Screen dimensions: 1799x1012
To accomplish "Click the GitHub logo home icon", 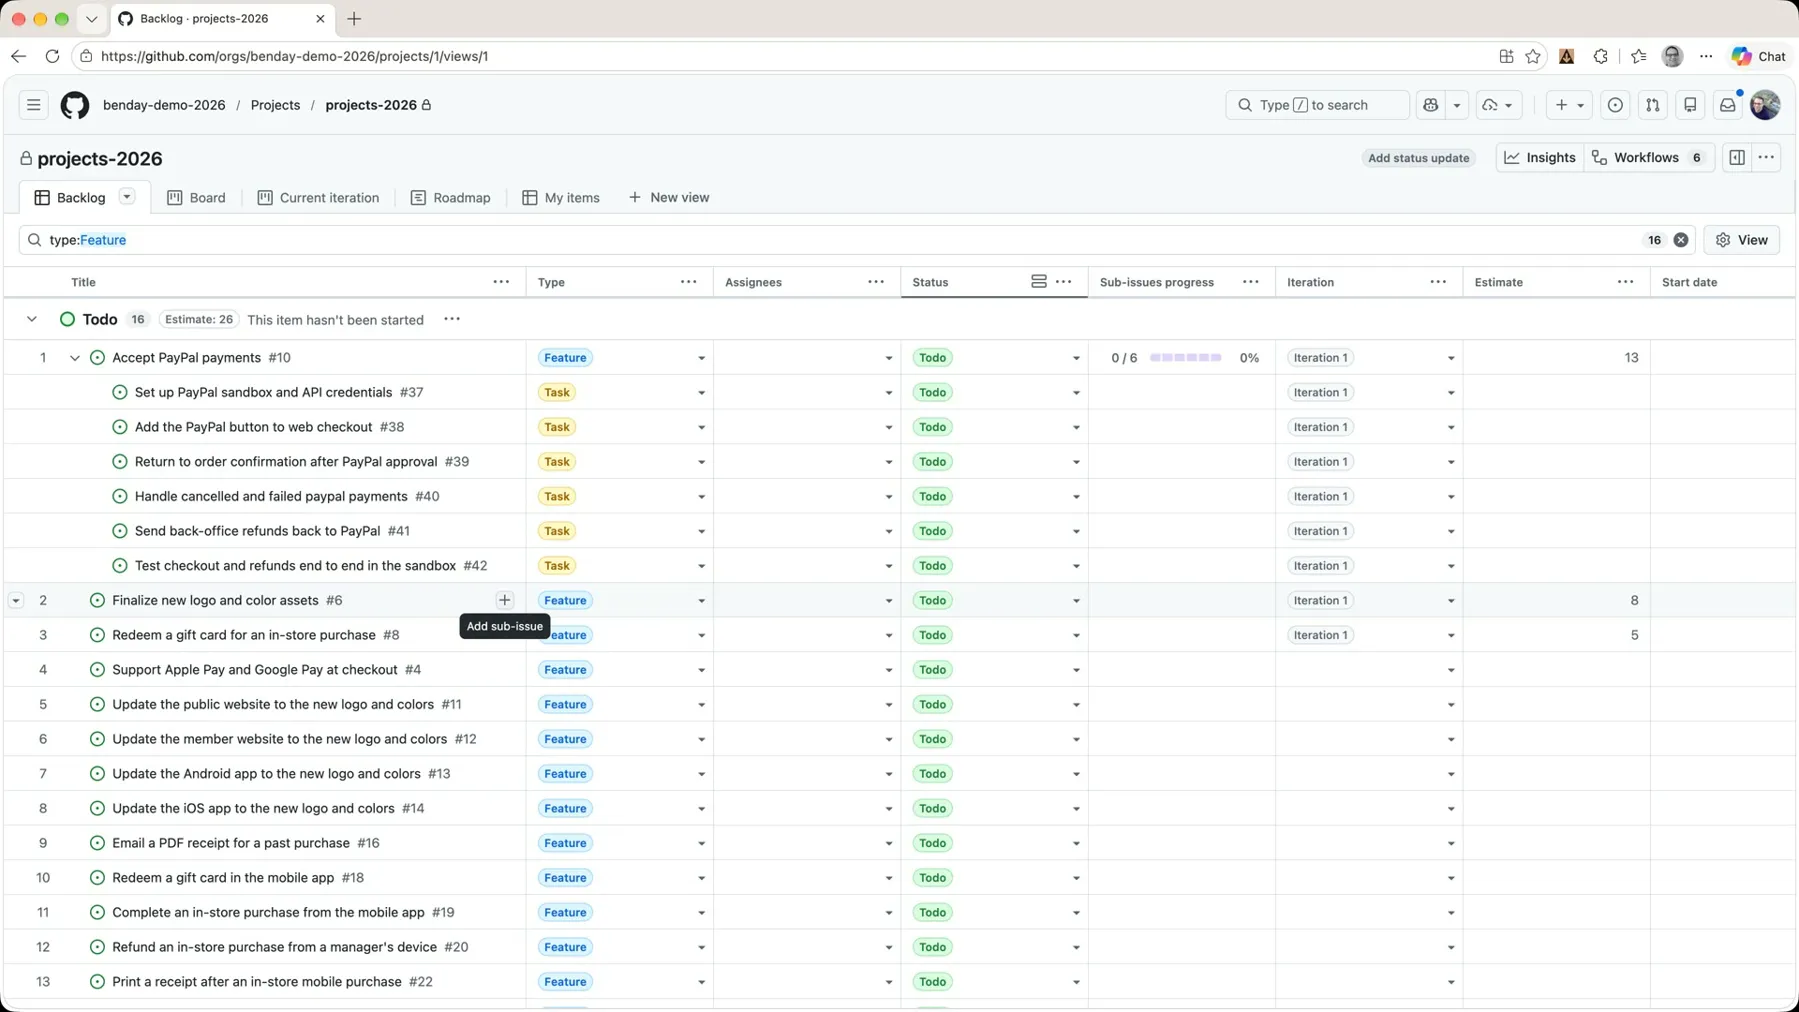I will pyautogui.click(x=75, y=105).
